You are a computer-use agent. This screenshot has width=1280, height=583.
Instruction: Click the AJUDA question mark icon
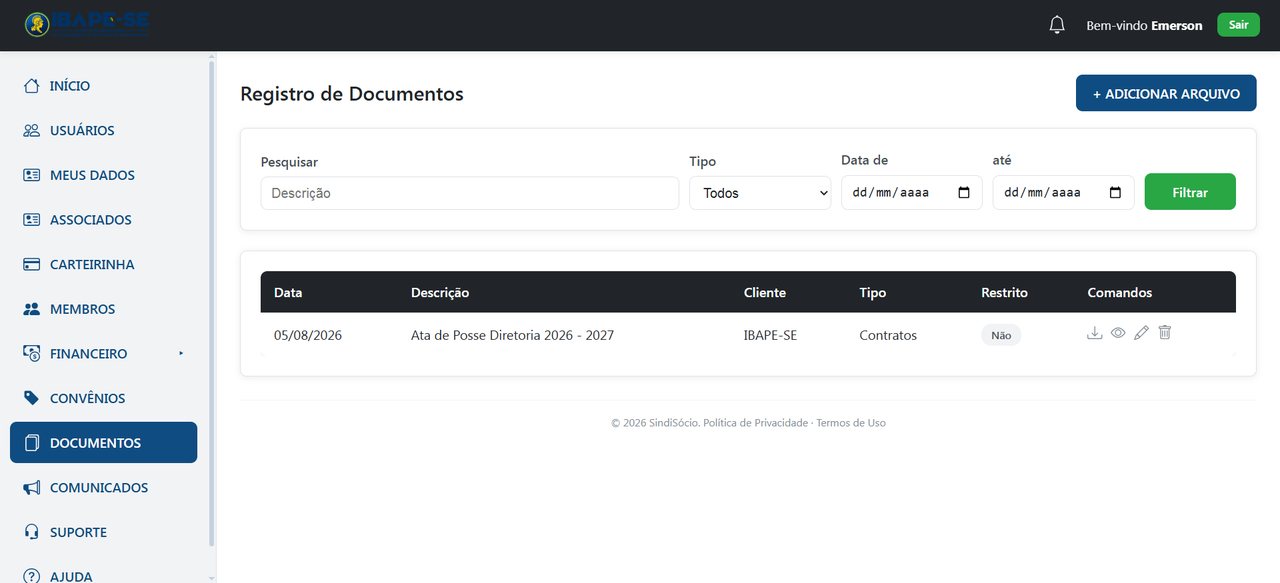coord(32,576)
